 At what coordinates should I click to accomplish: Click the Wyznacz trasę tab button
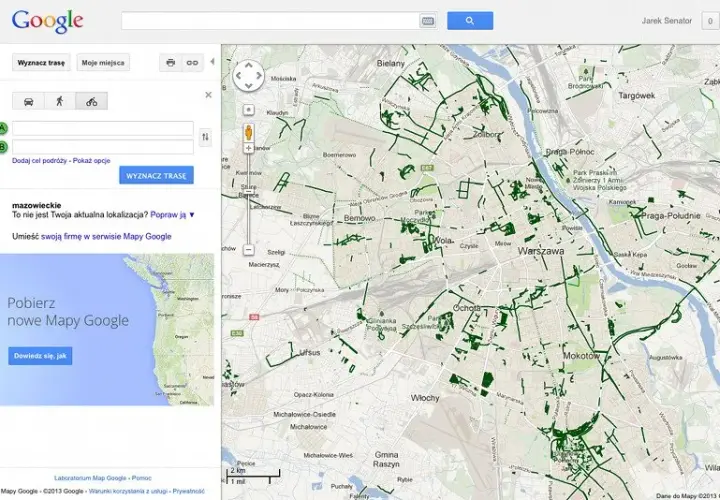[x=41, y=63]
